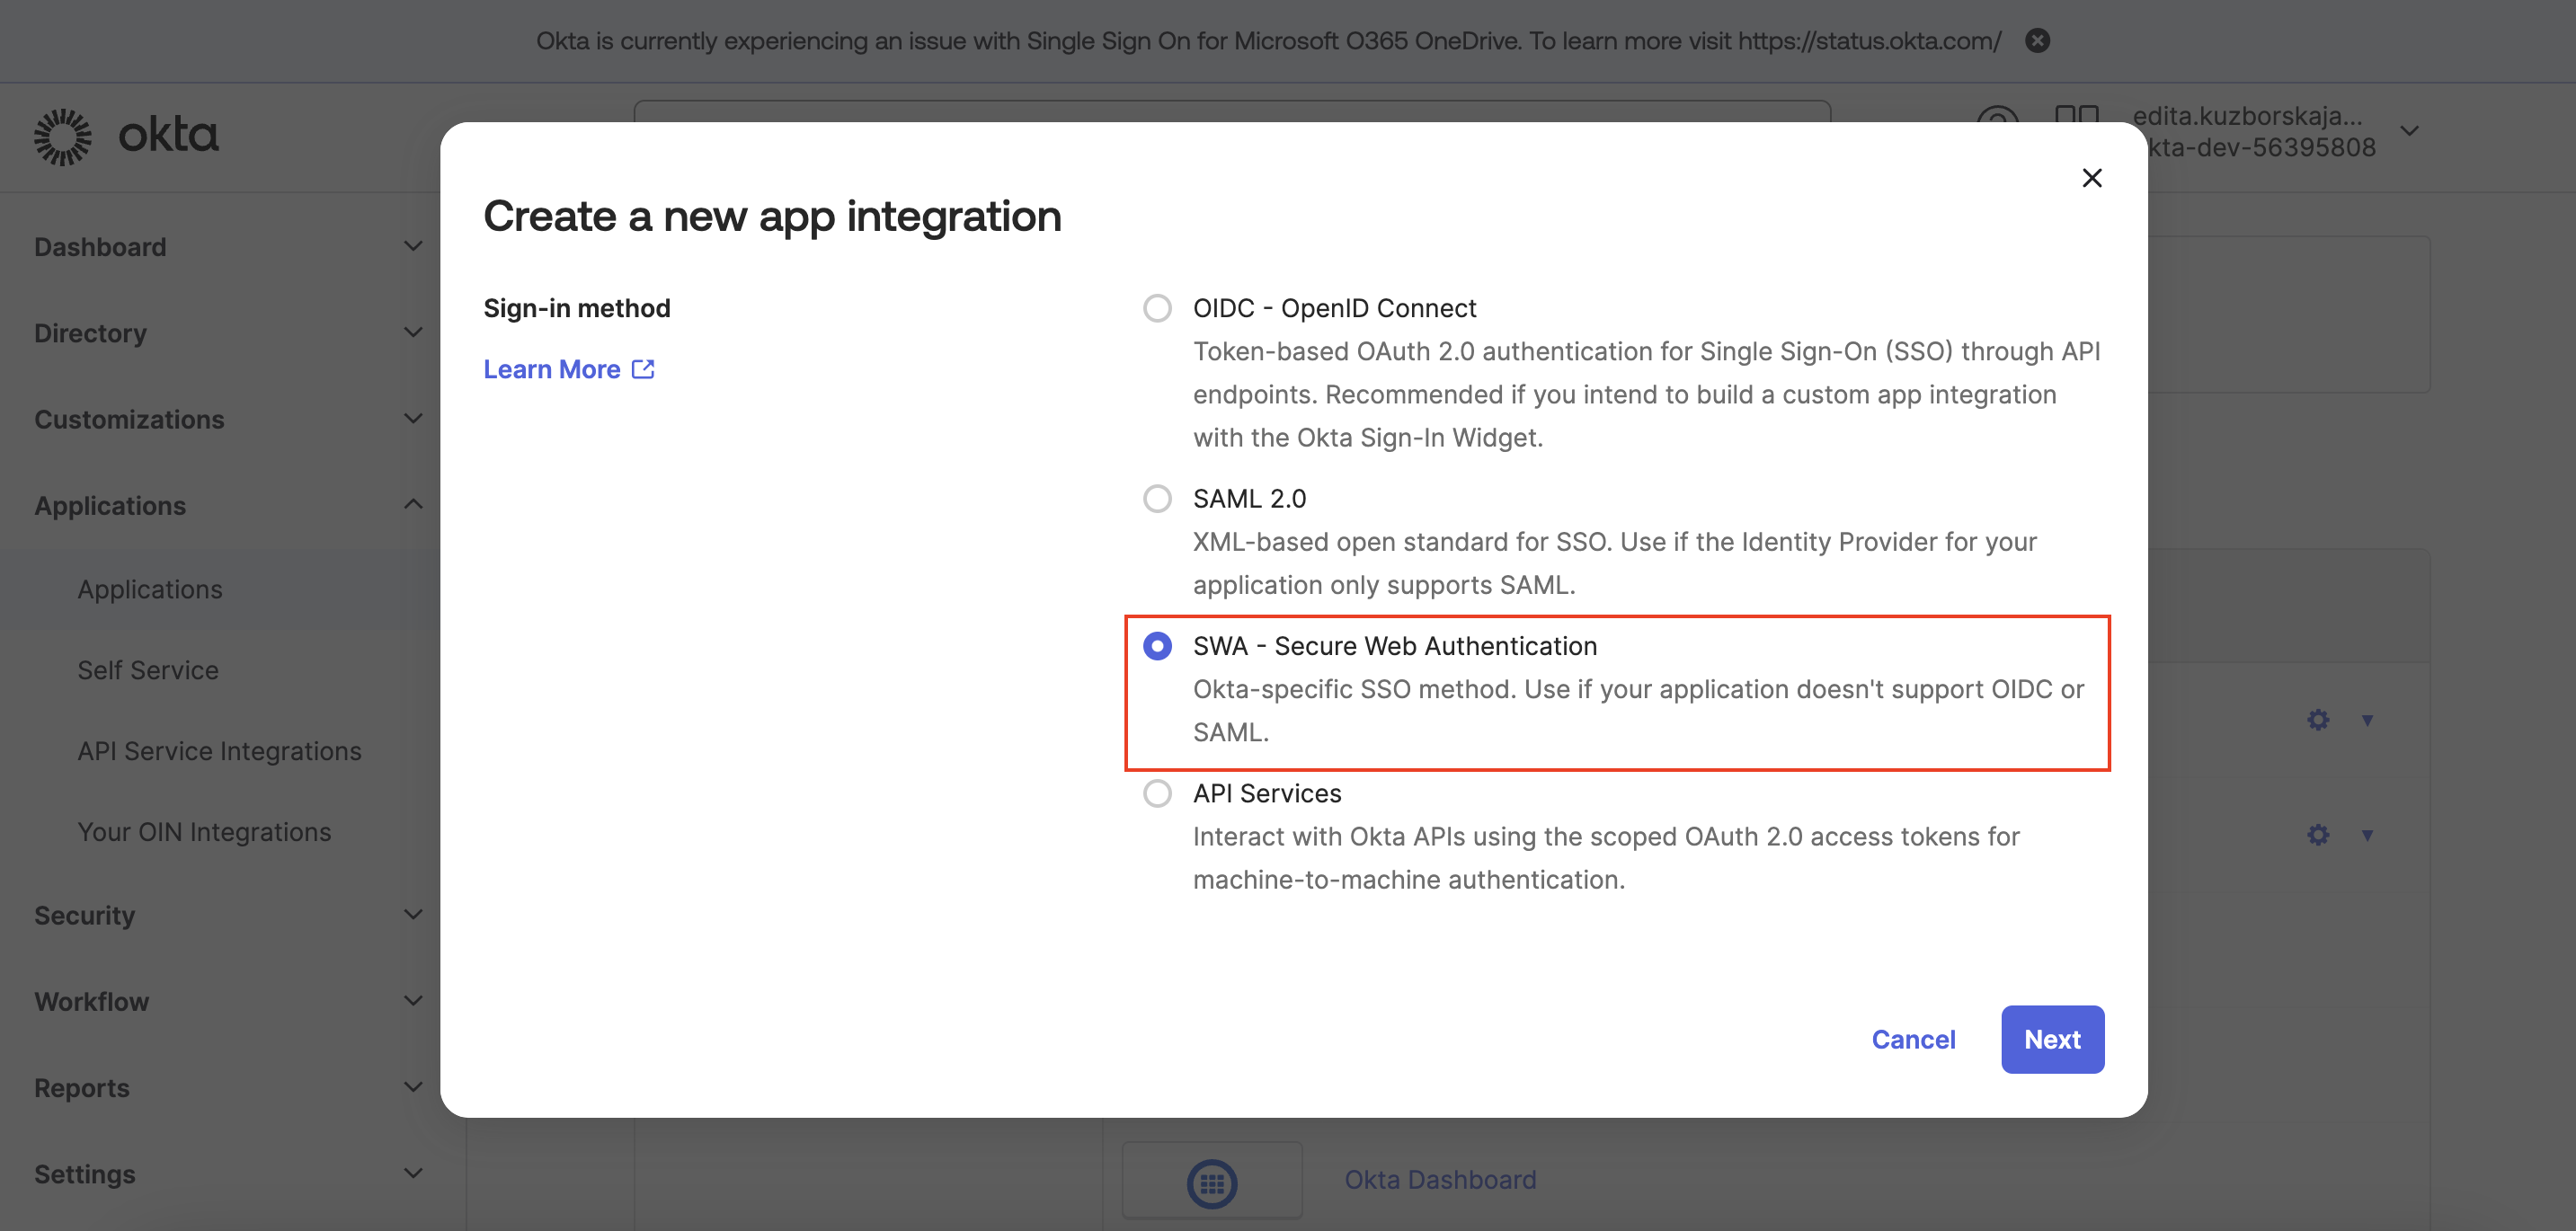Close the Create app integration dialog
This screenshot has height=1231, width=2576.
pos(2091,178)
